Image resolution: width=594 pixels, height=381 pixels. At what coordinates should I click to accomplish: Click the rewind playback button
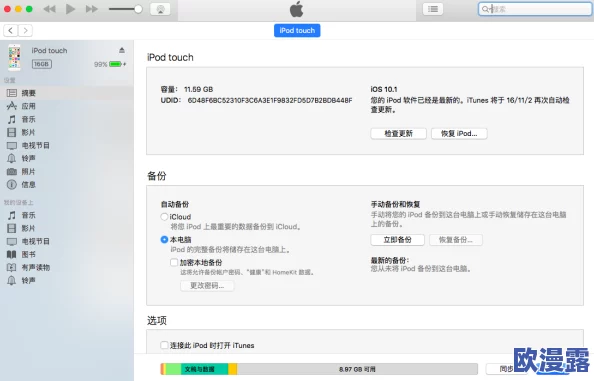(50, 9)
